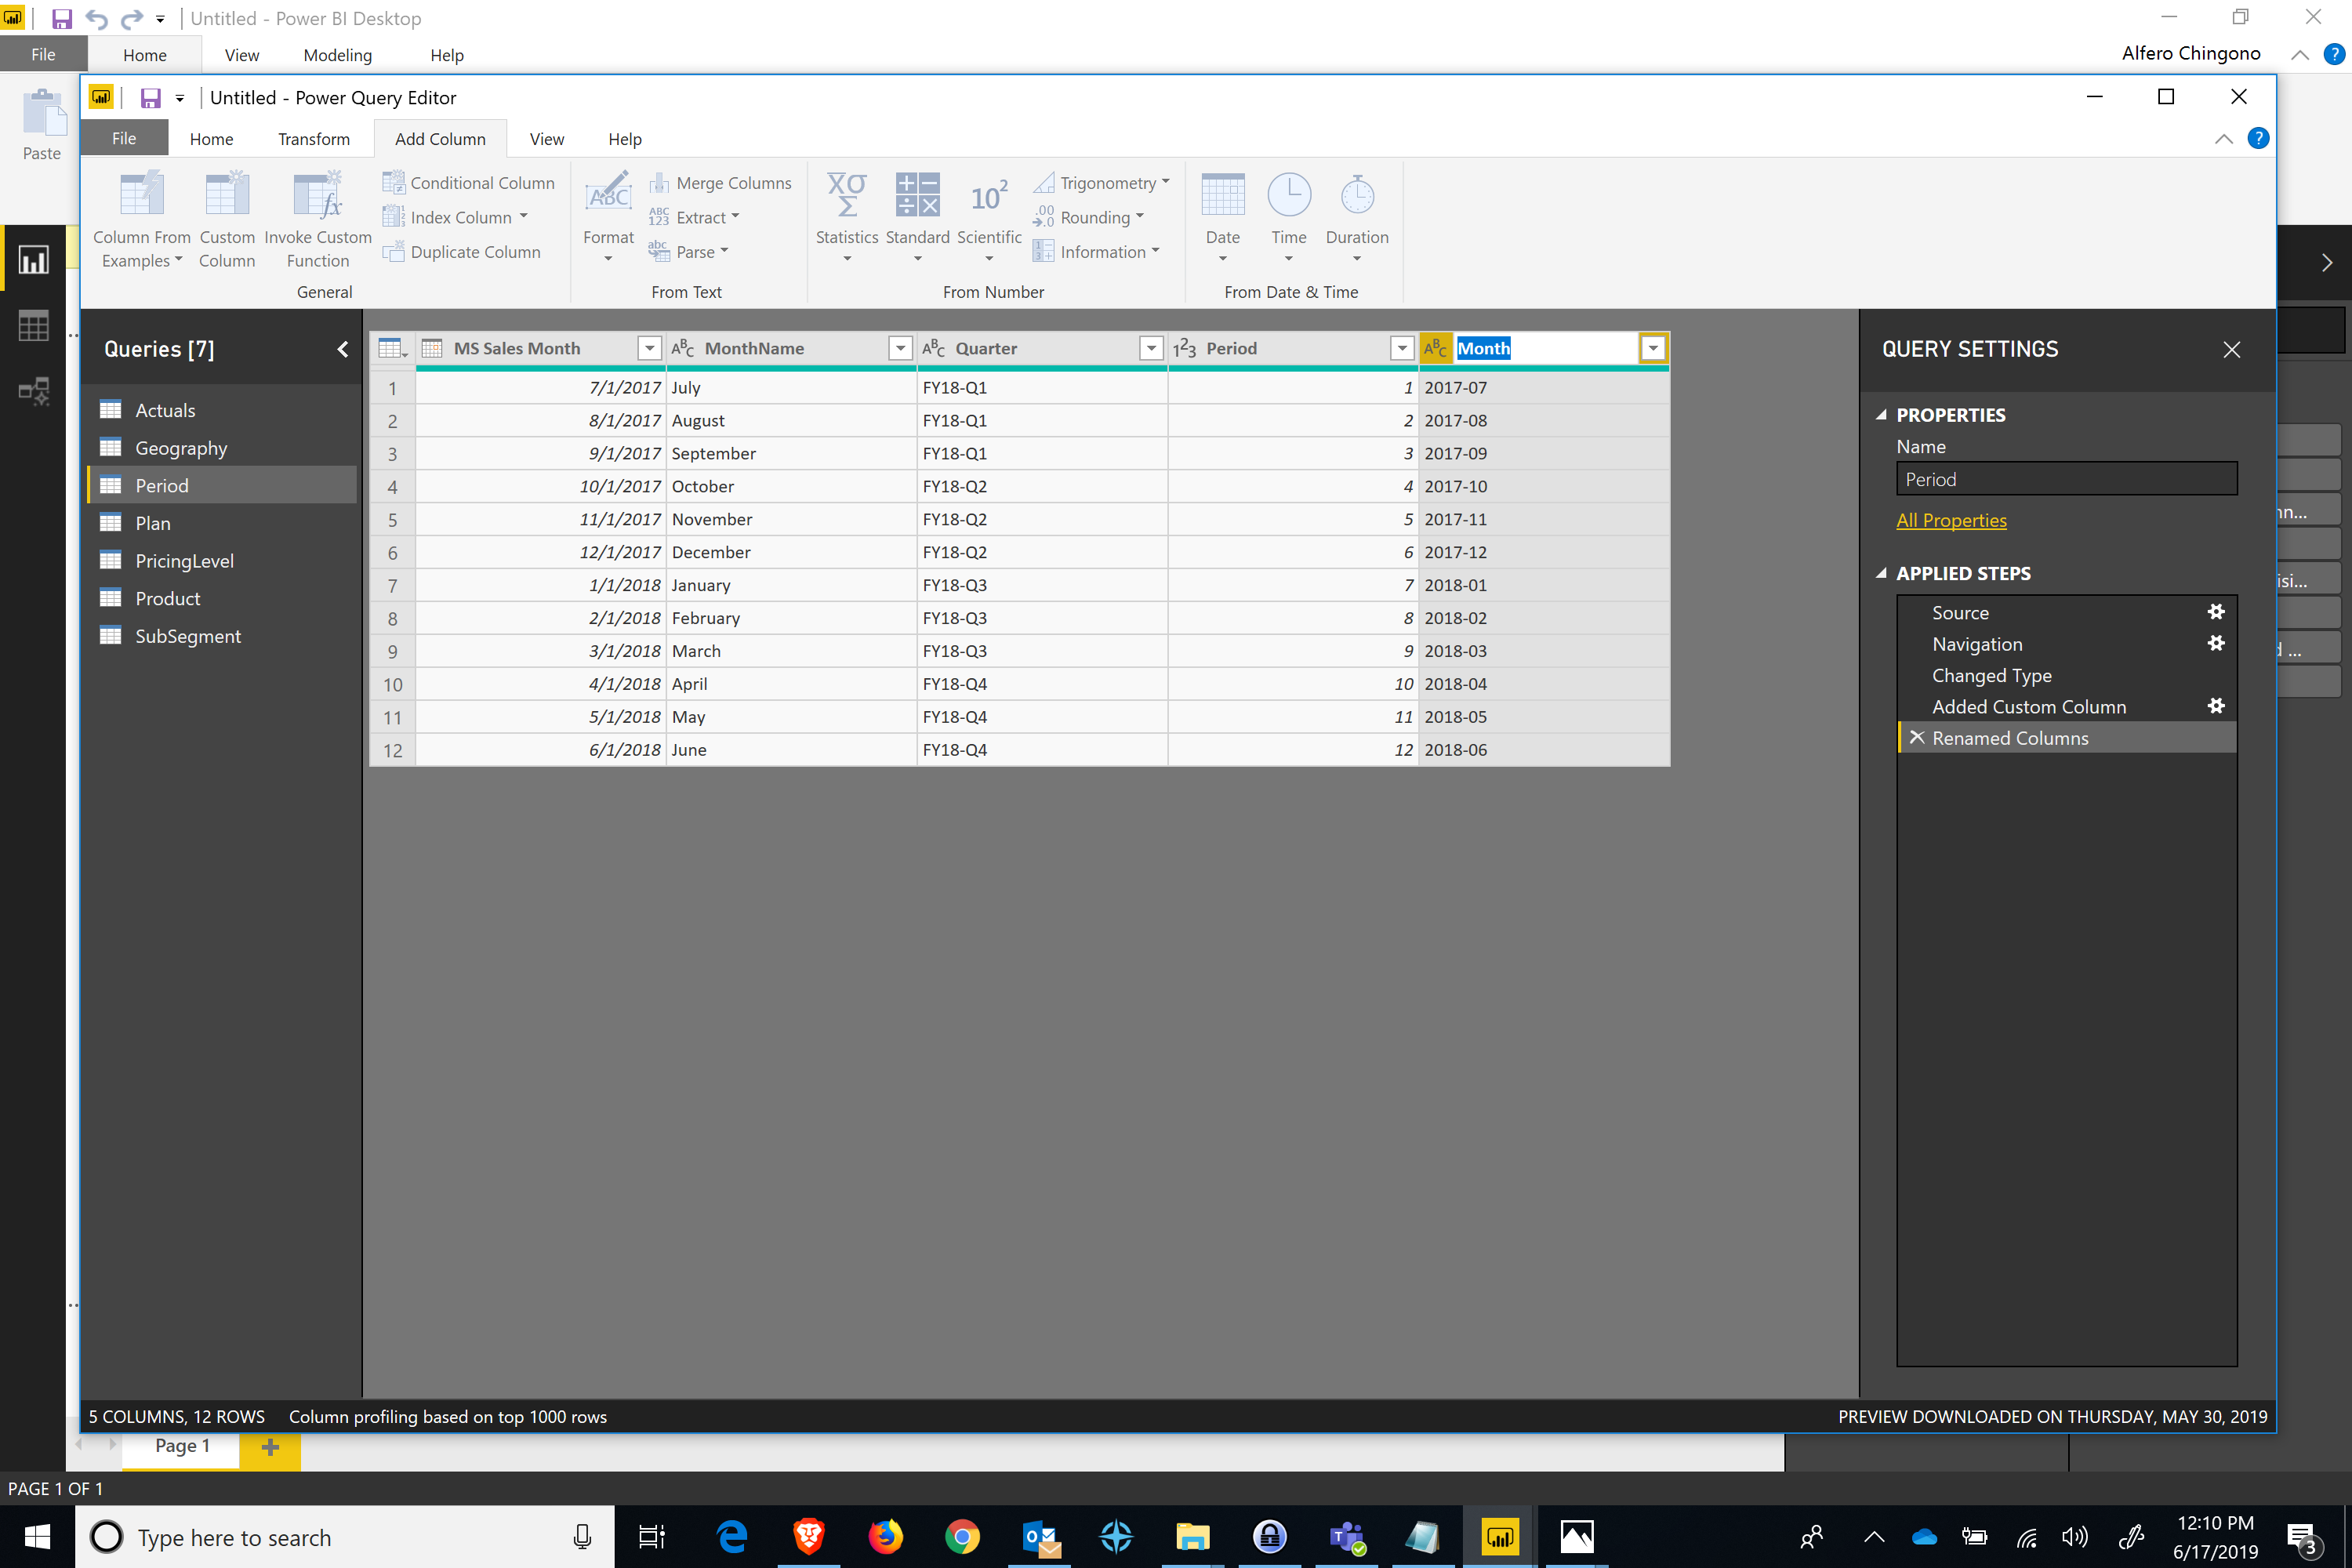
Task: Click Invoke Custom Function icon
Action: click(318, 194)
